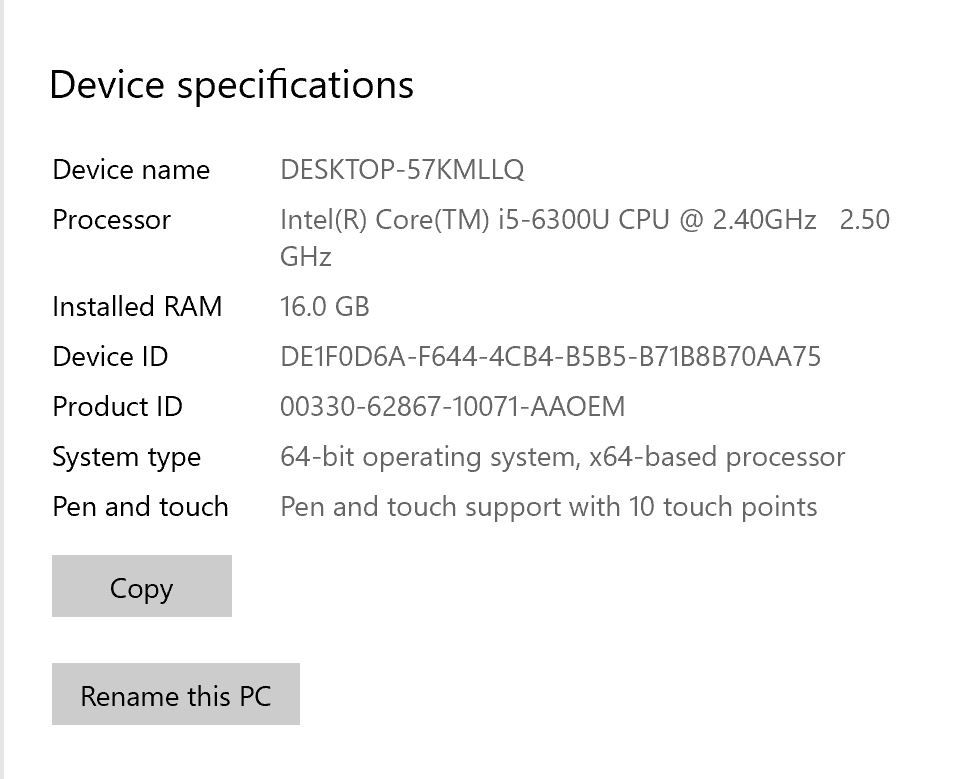976x779 pixels.
Task: Click the 2.50 speed value on Processor line
Action: pos(864,220)
